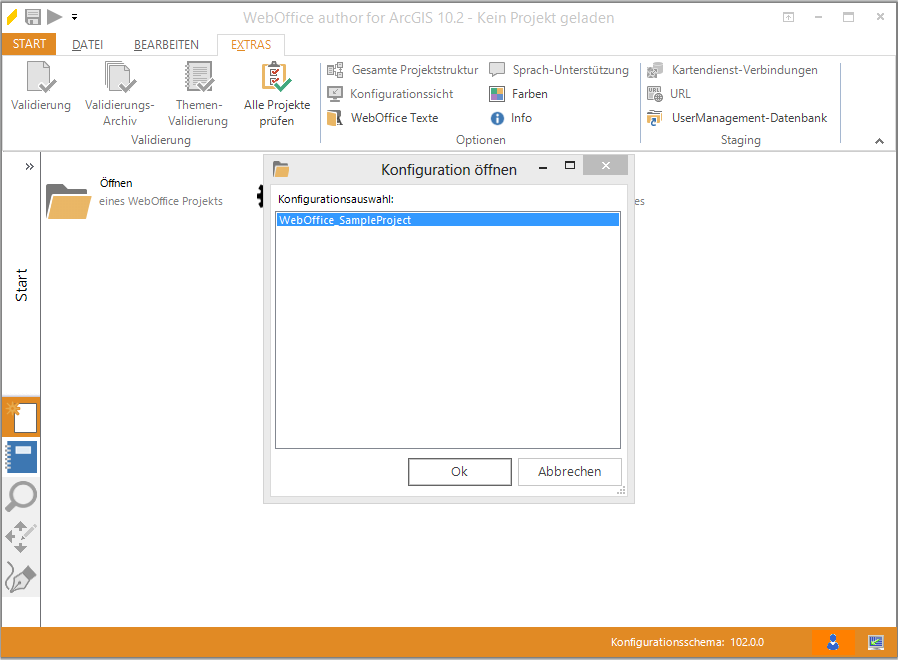Open the BEARBEITEN ribbon tab
Image resolution: width=898 pixels, height=660 pixels.
166,45
